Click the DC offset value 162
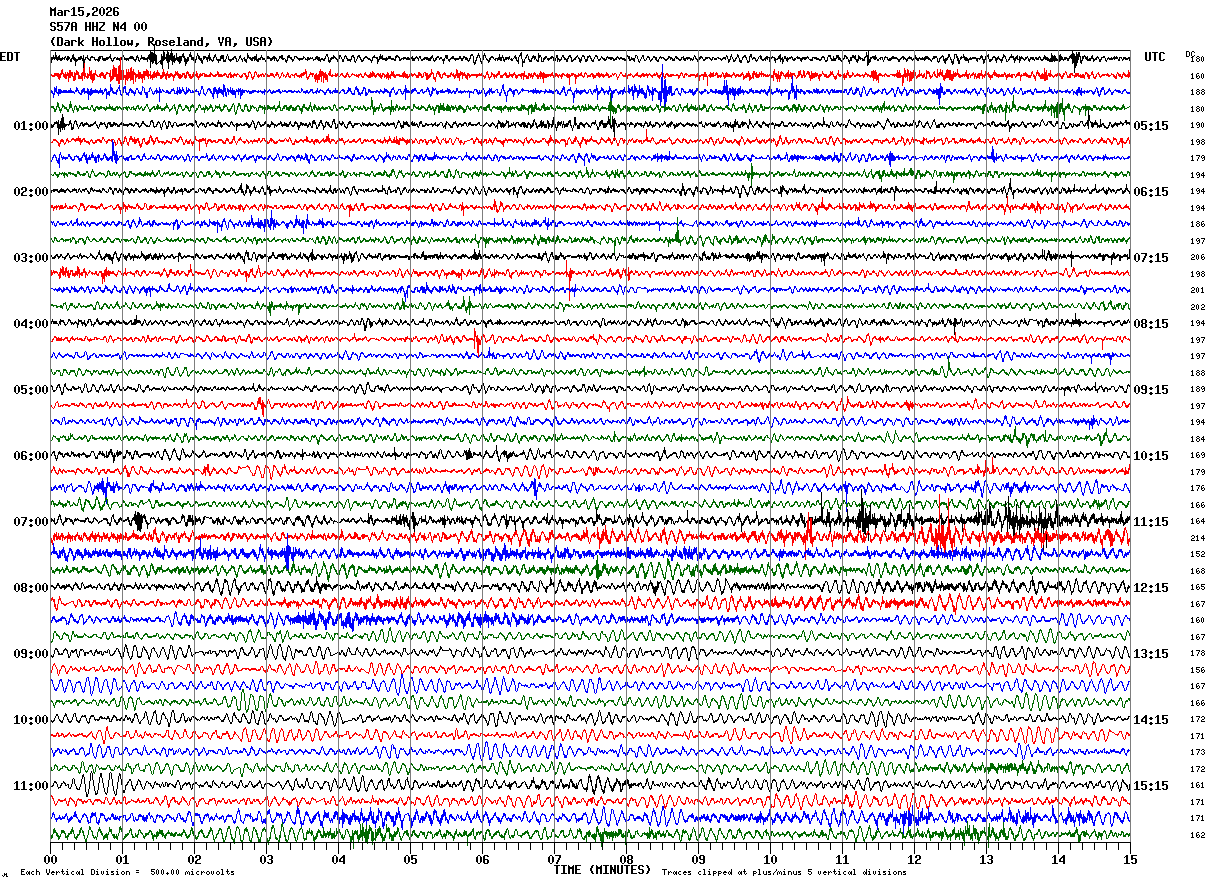The image size is (1210, 886). click(x=1197, y=835)
